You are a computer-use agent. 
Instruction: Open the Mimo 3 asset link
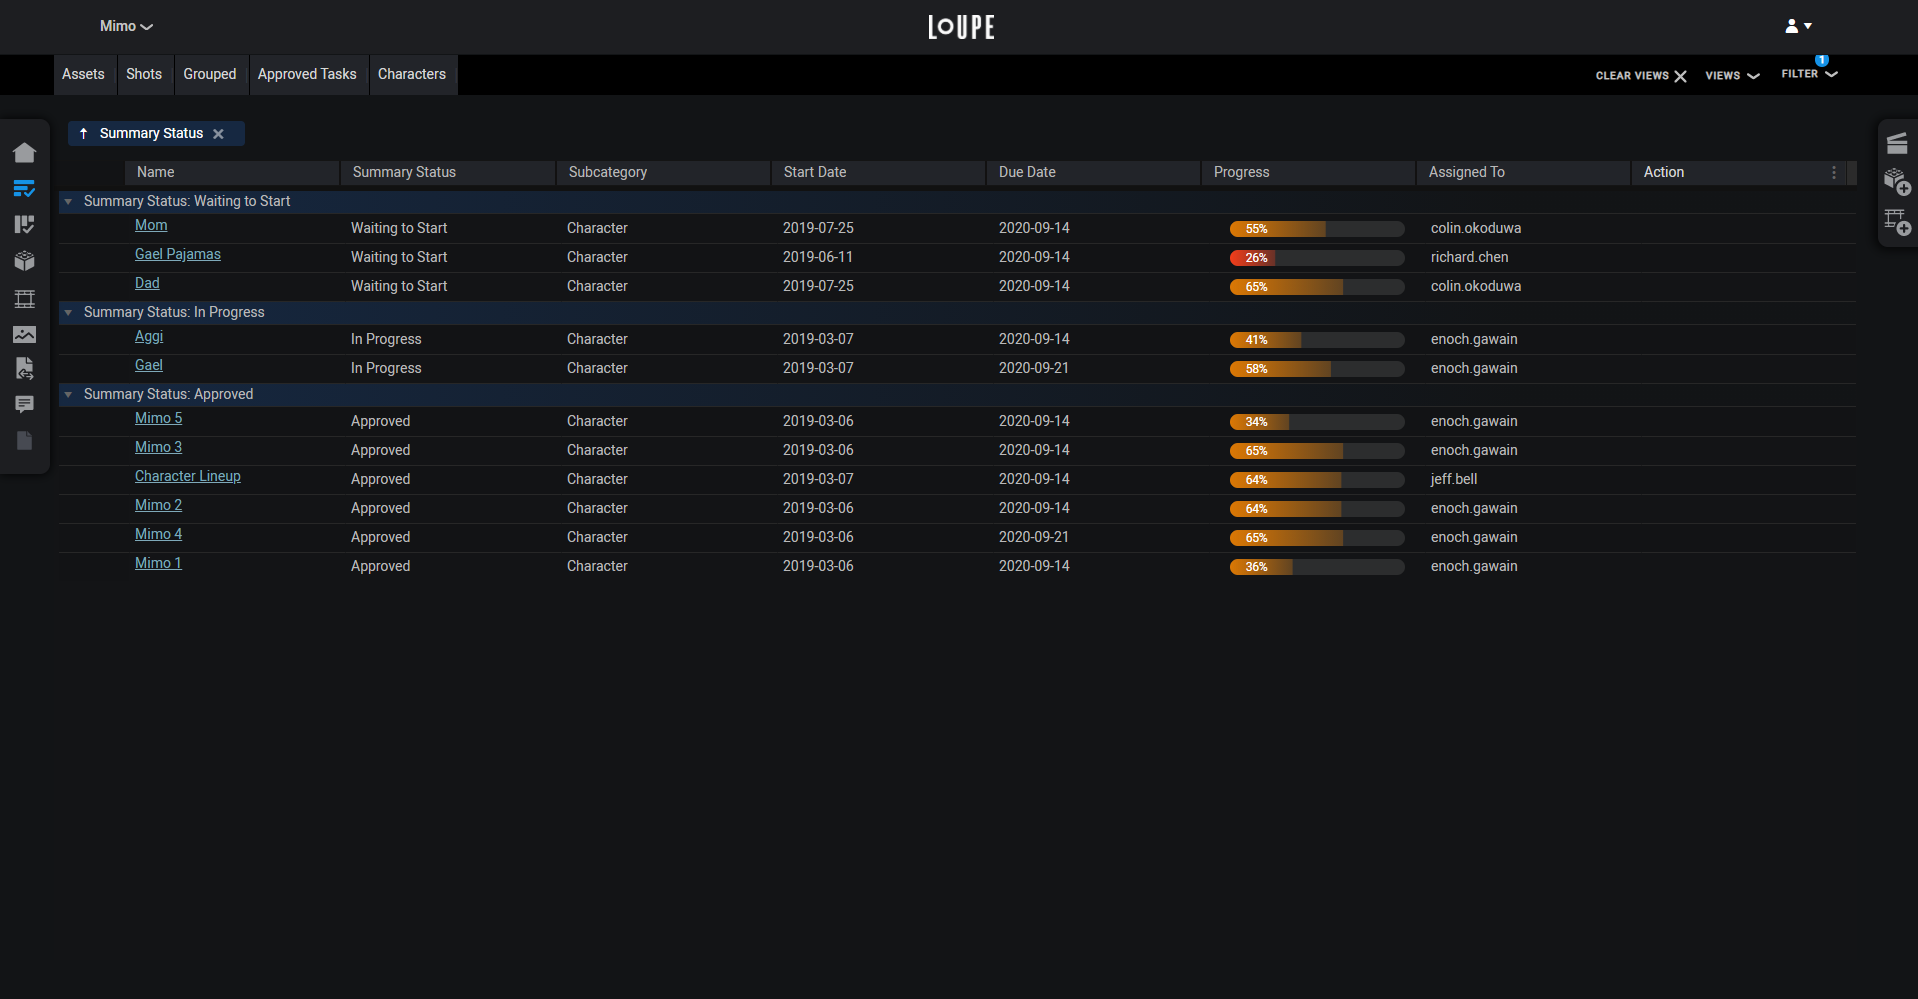click(159, 448)
